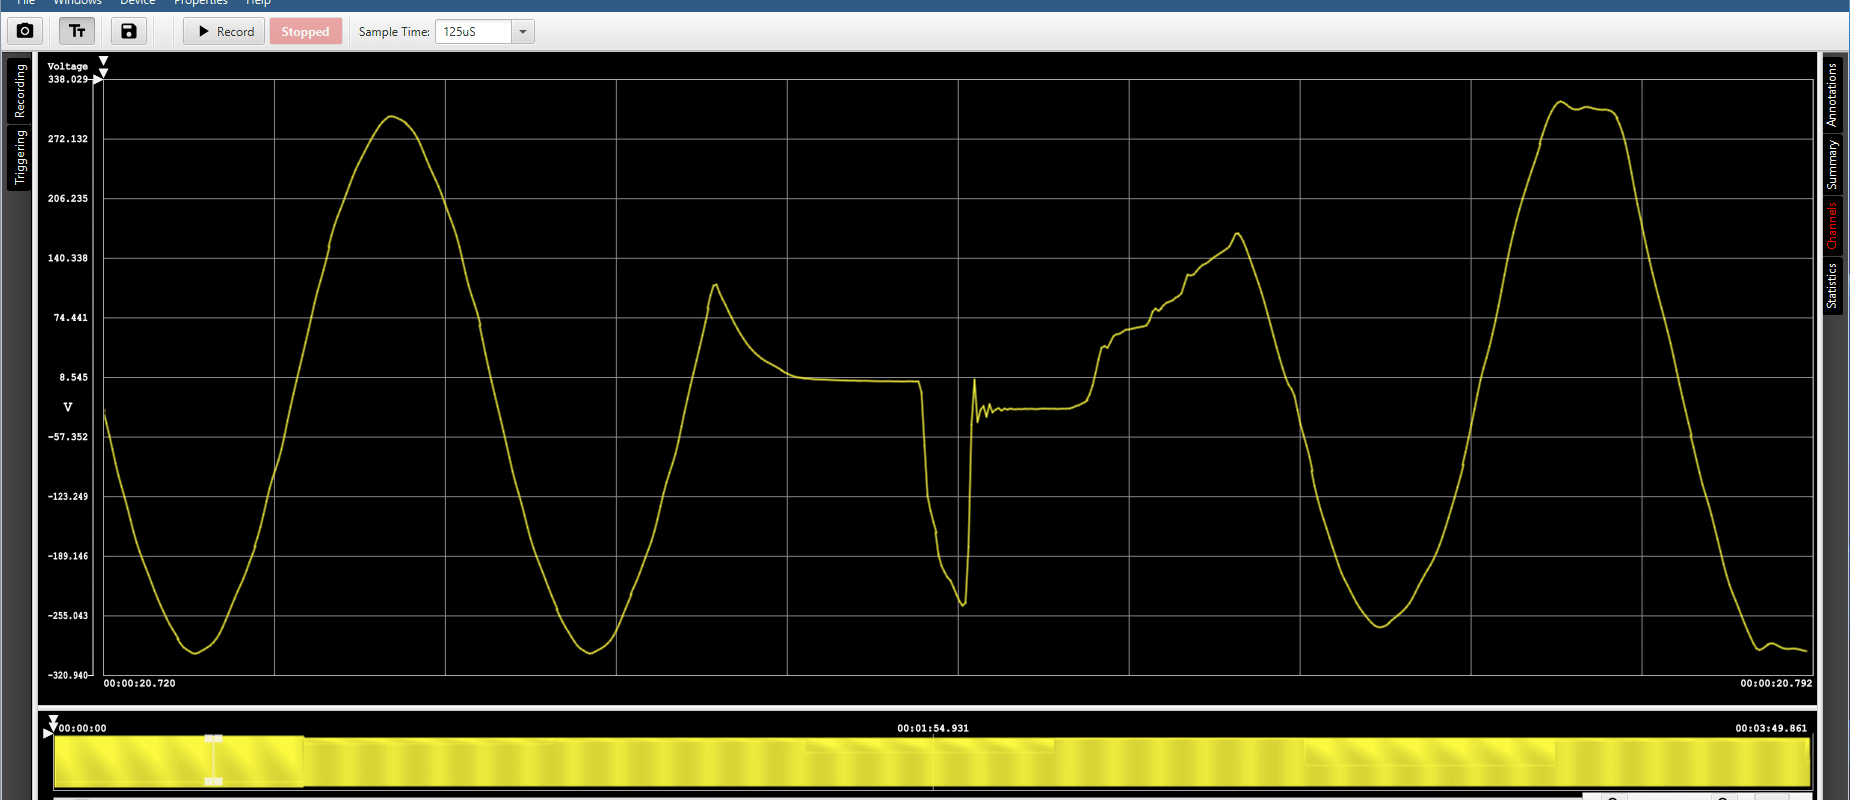Start recording with the Record button
The image size is (1850, 800).
224,31
